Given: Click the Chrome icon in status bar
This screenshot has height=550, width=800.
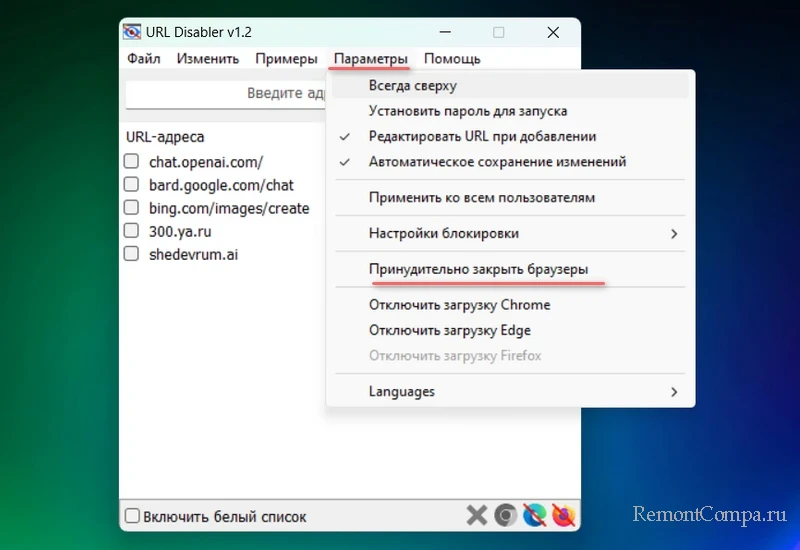Looking at the screenshot, I should (x=506, y=516).
